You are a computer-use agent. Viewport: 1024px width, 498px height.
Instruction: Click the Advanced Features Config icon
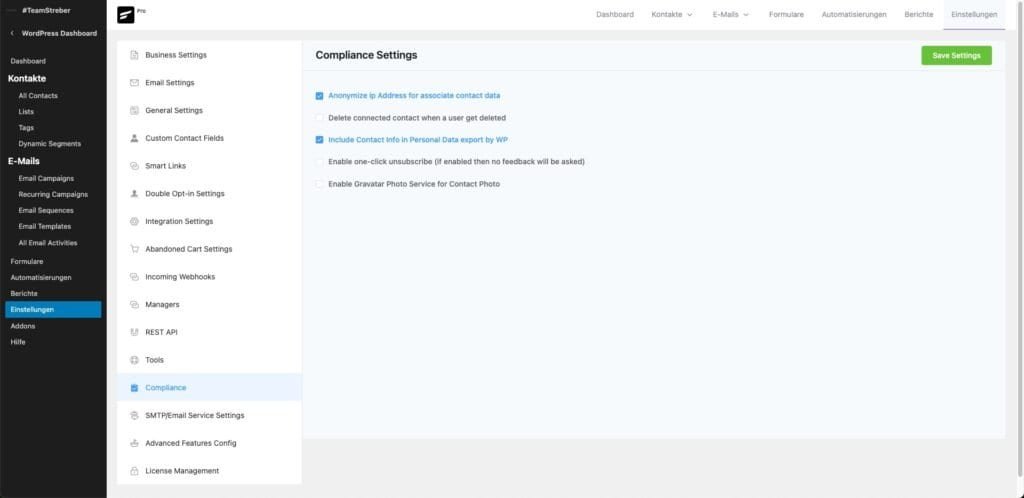(134, 443)
